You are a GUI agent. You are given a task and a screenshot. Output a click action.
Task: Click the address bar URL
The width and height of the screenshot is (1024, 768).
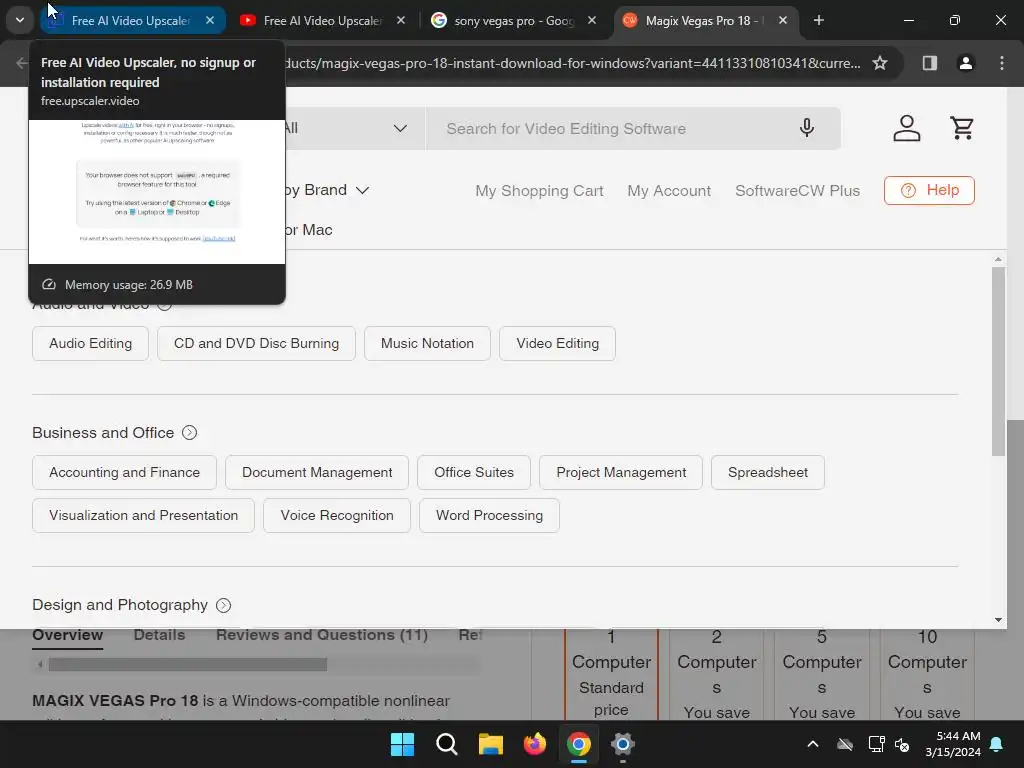pyautogui.click(x=573, y=63)
